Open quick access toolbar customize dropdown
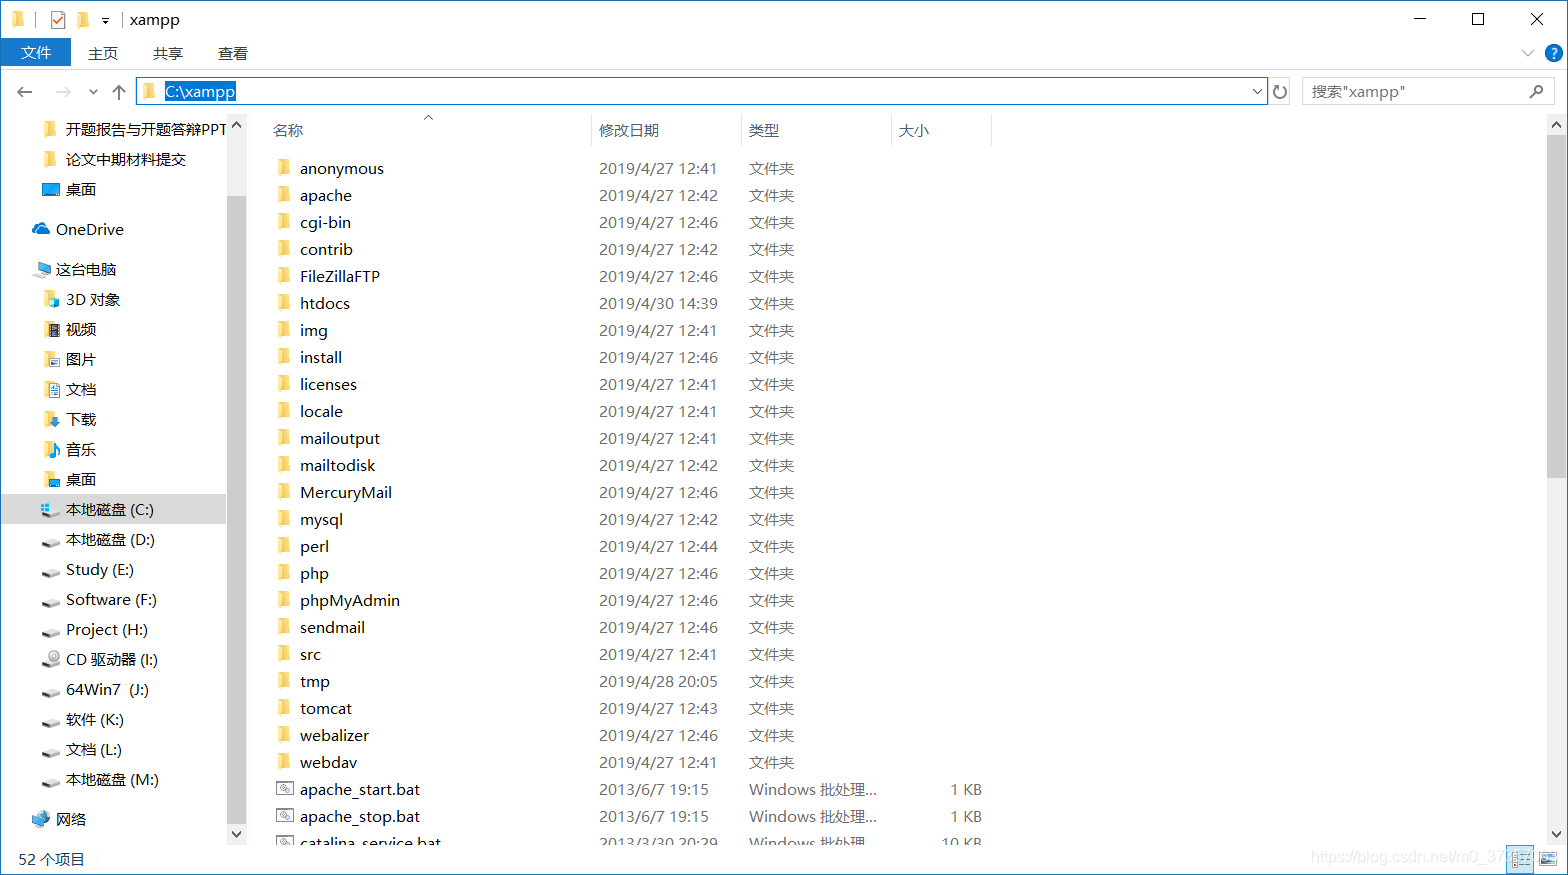 tap(105, 20)
